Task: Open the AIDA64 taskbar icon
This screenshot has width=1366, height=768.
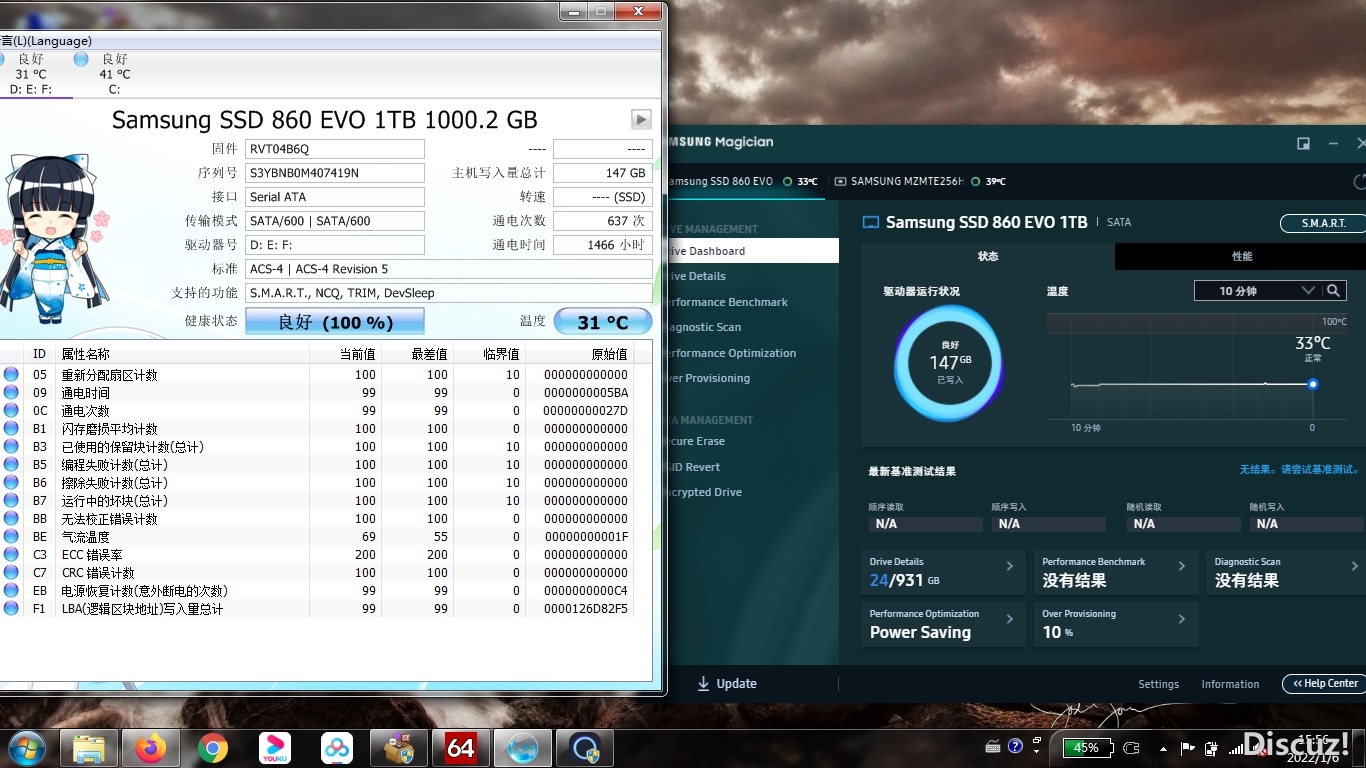Action: (x=460, y=748)
